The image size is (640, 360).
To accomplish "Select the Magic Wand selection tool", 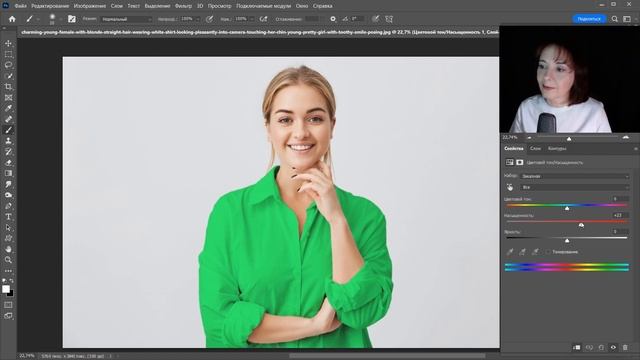I will [8, 76].
